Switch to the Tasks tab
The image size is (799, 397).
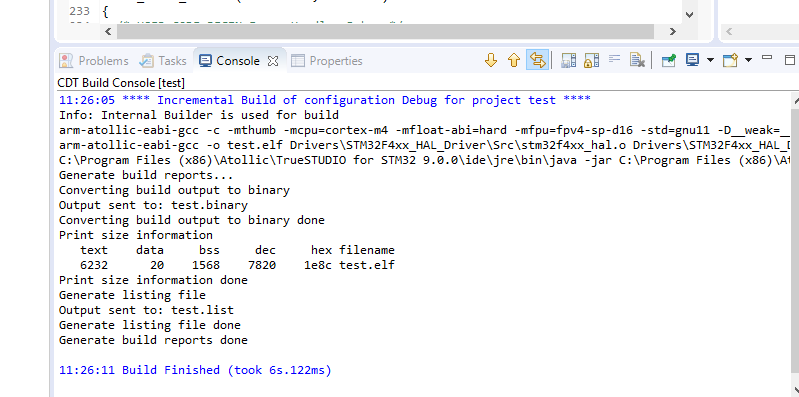point(163,61)
